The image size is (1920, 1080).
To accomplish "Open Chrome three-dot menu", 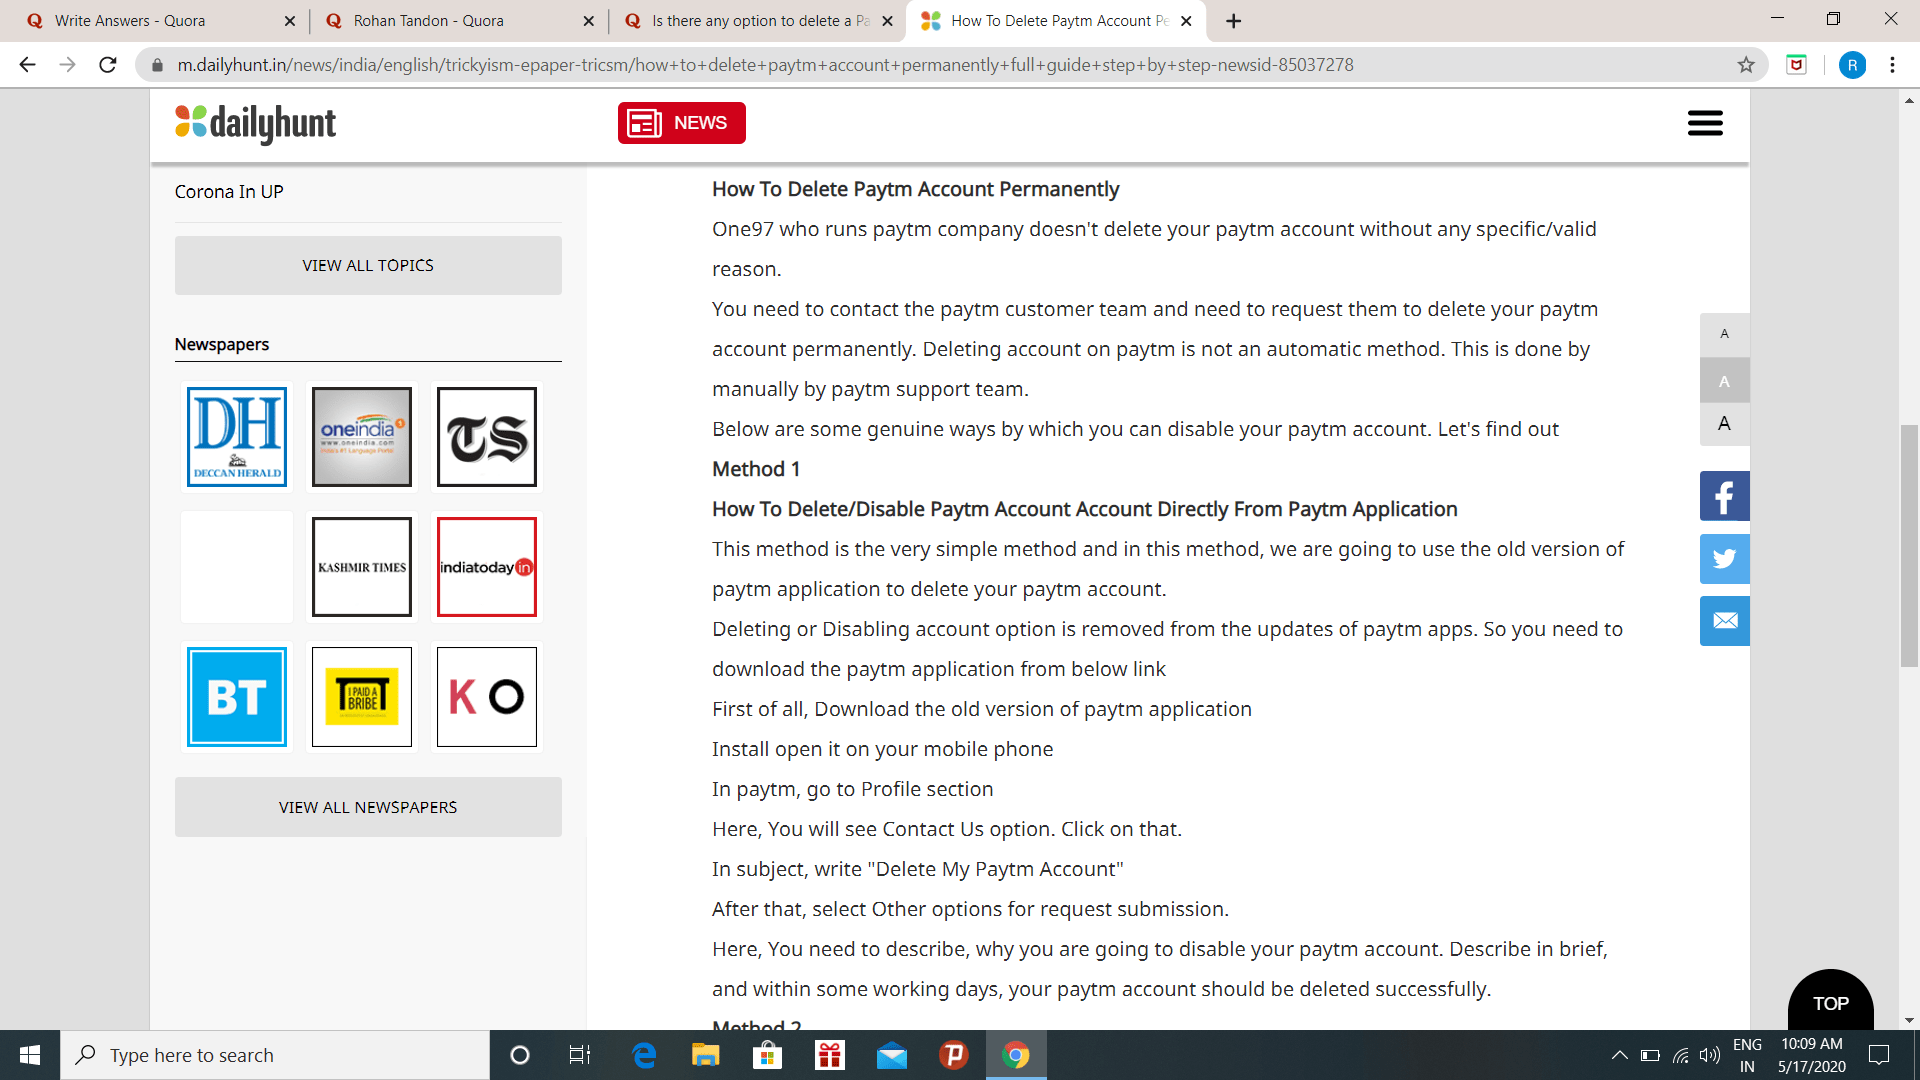I will coord(1892,65).
